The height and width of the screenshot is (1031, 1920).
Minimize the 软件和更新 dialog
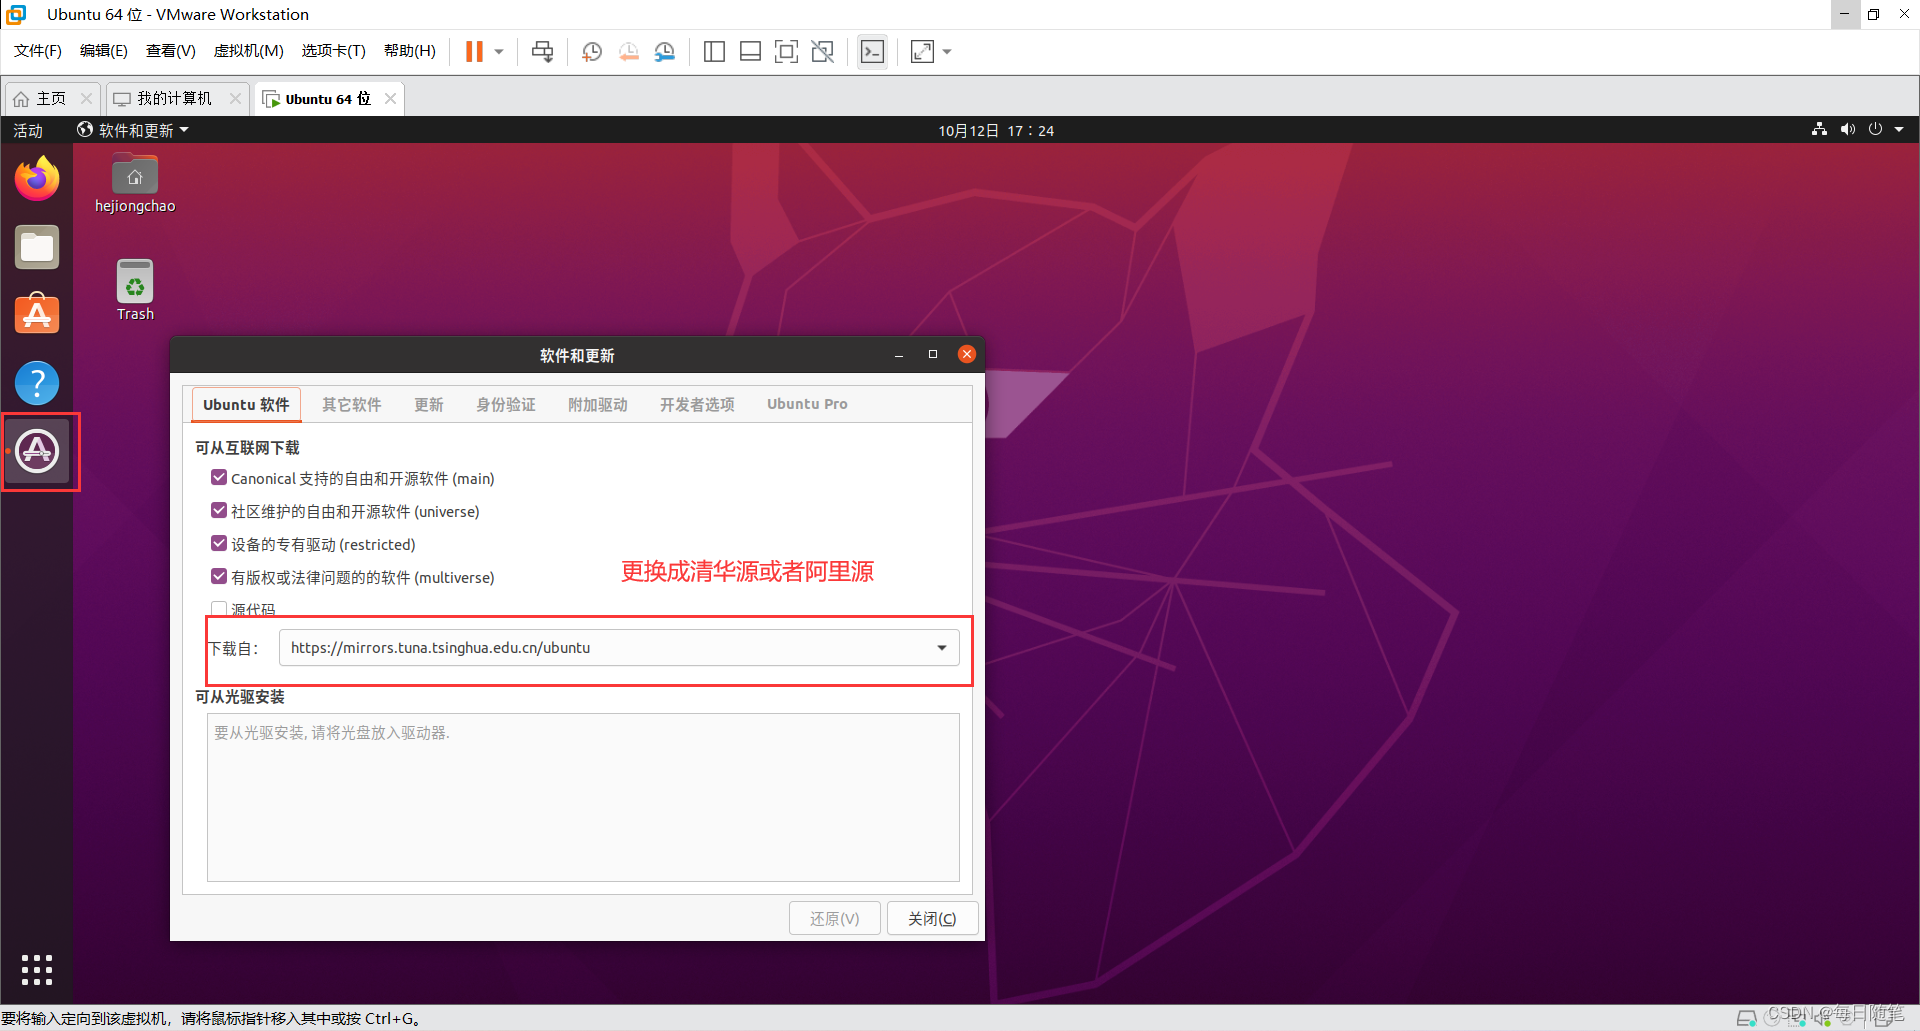coord(899,355)
